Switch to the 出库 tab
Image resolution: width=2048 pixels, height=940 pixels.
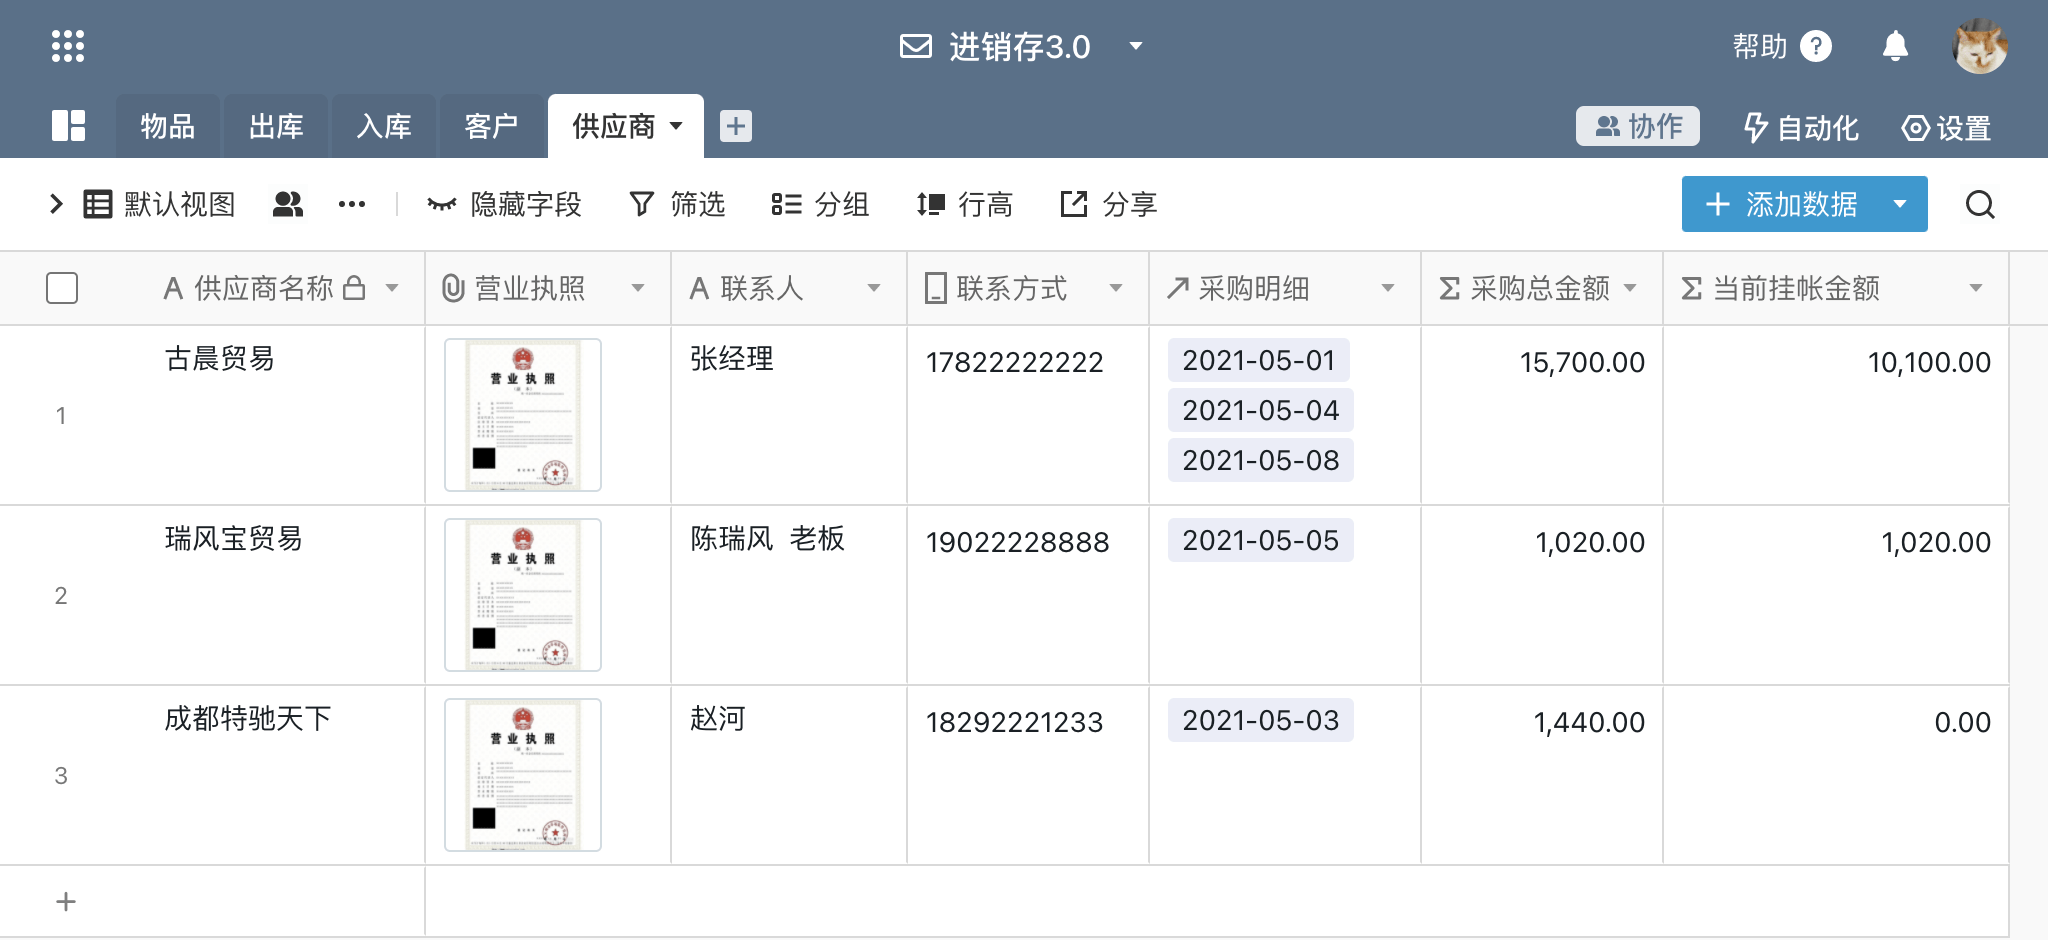click(x=276, y=126)
